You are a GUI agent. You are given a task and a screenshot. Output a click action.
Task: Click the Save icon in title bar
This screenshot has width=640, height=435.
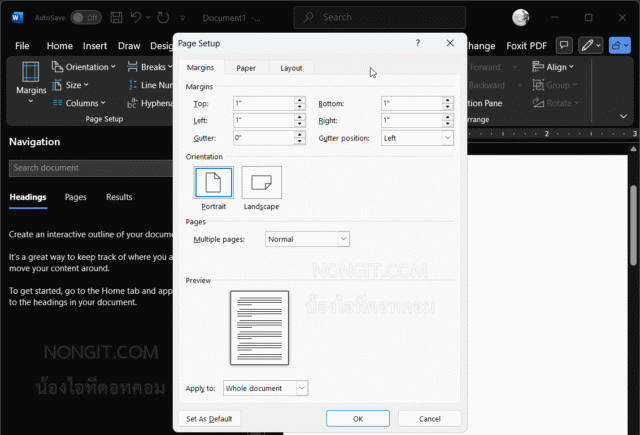click(116, 17)
